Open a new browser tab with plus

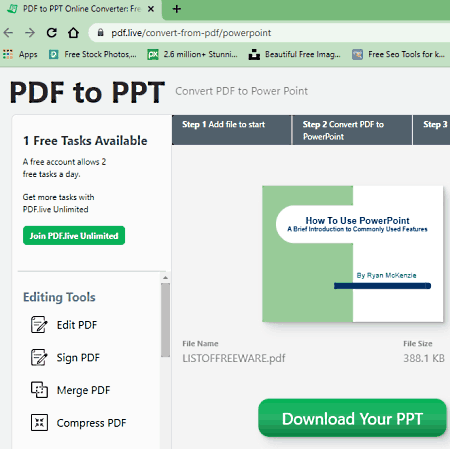177,9
